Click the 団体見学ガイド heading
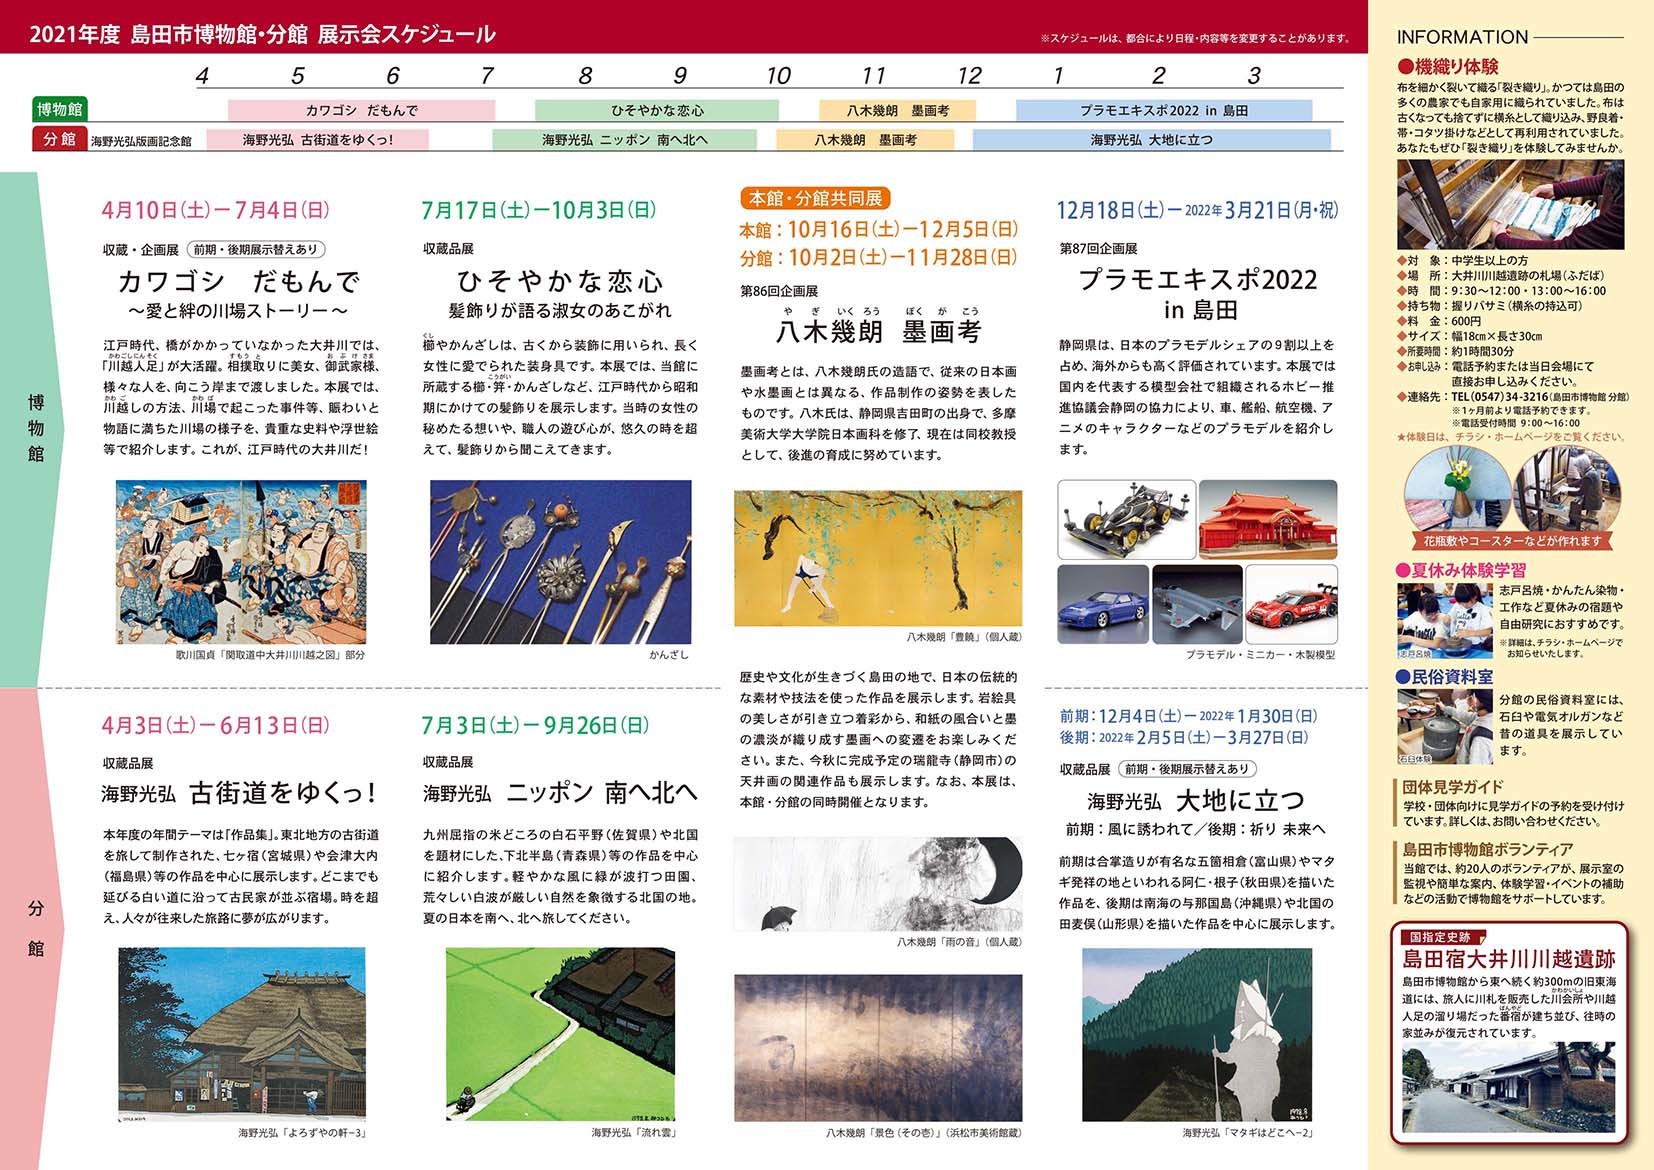This screenshot has height=1170, width=1654. (1453, 787)
